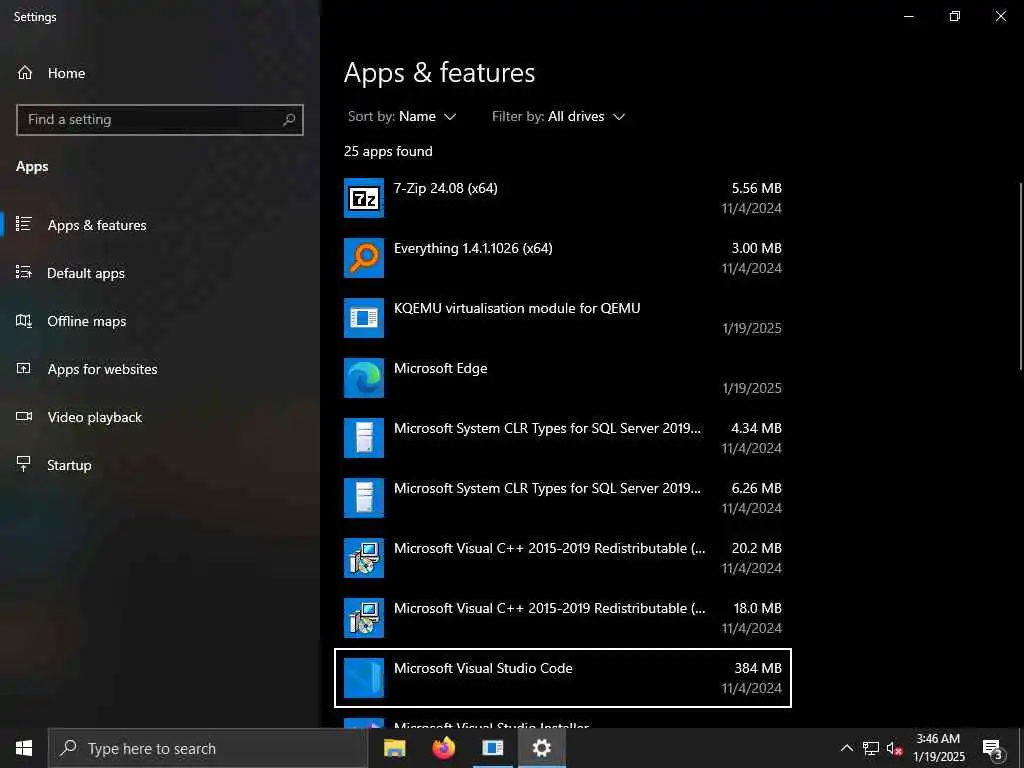Open Offline maps settings

[160, 321]
